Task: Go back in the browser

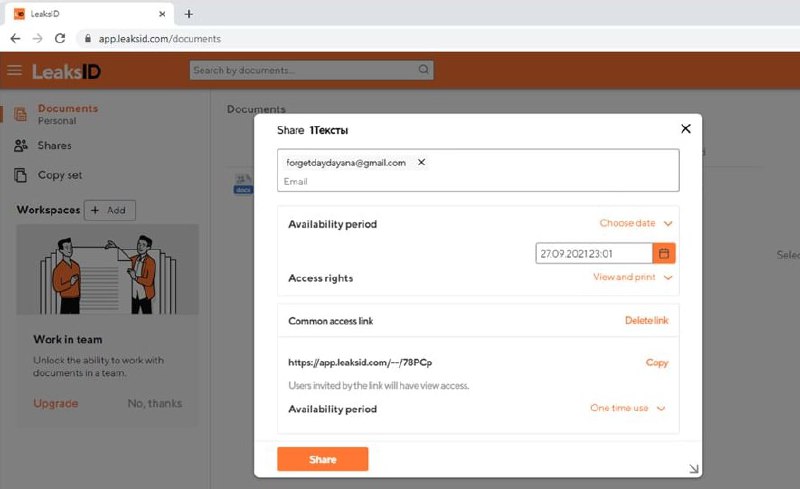Action: (x=15, y=38)
